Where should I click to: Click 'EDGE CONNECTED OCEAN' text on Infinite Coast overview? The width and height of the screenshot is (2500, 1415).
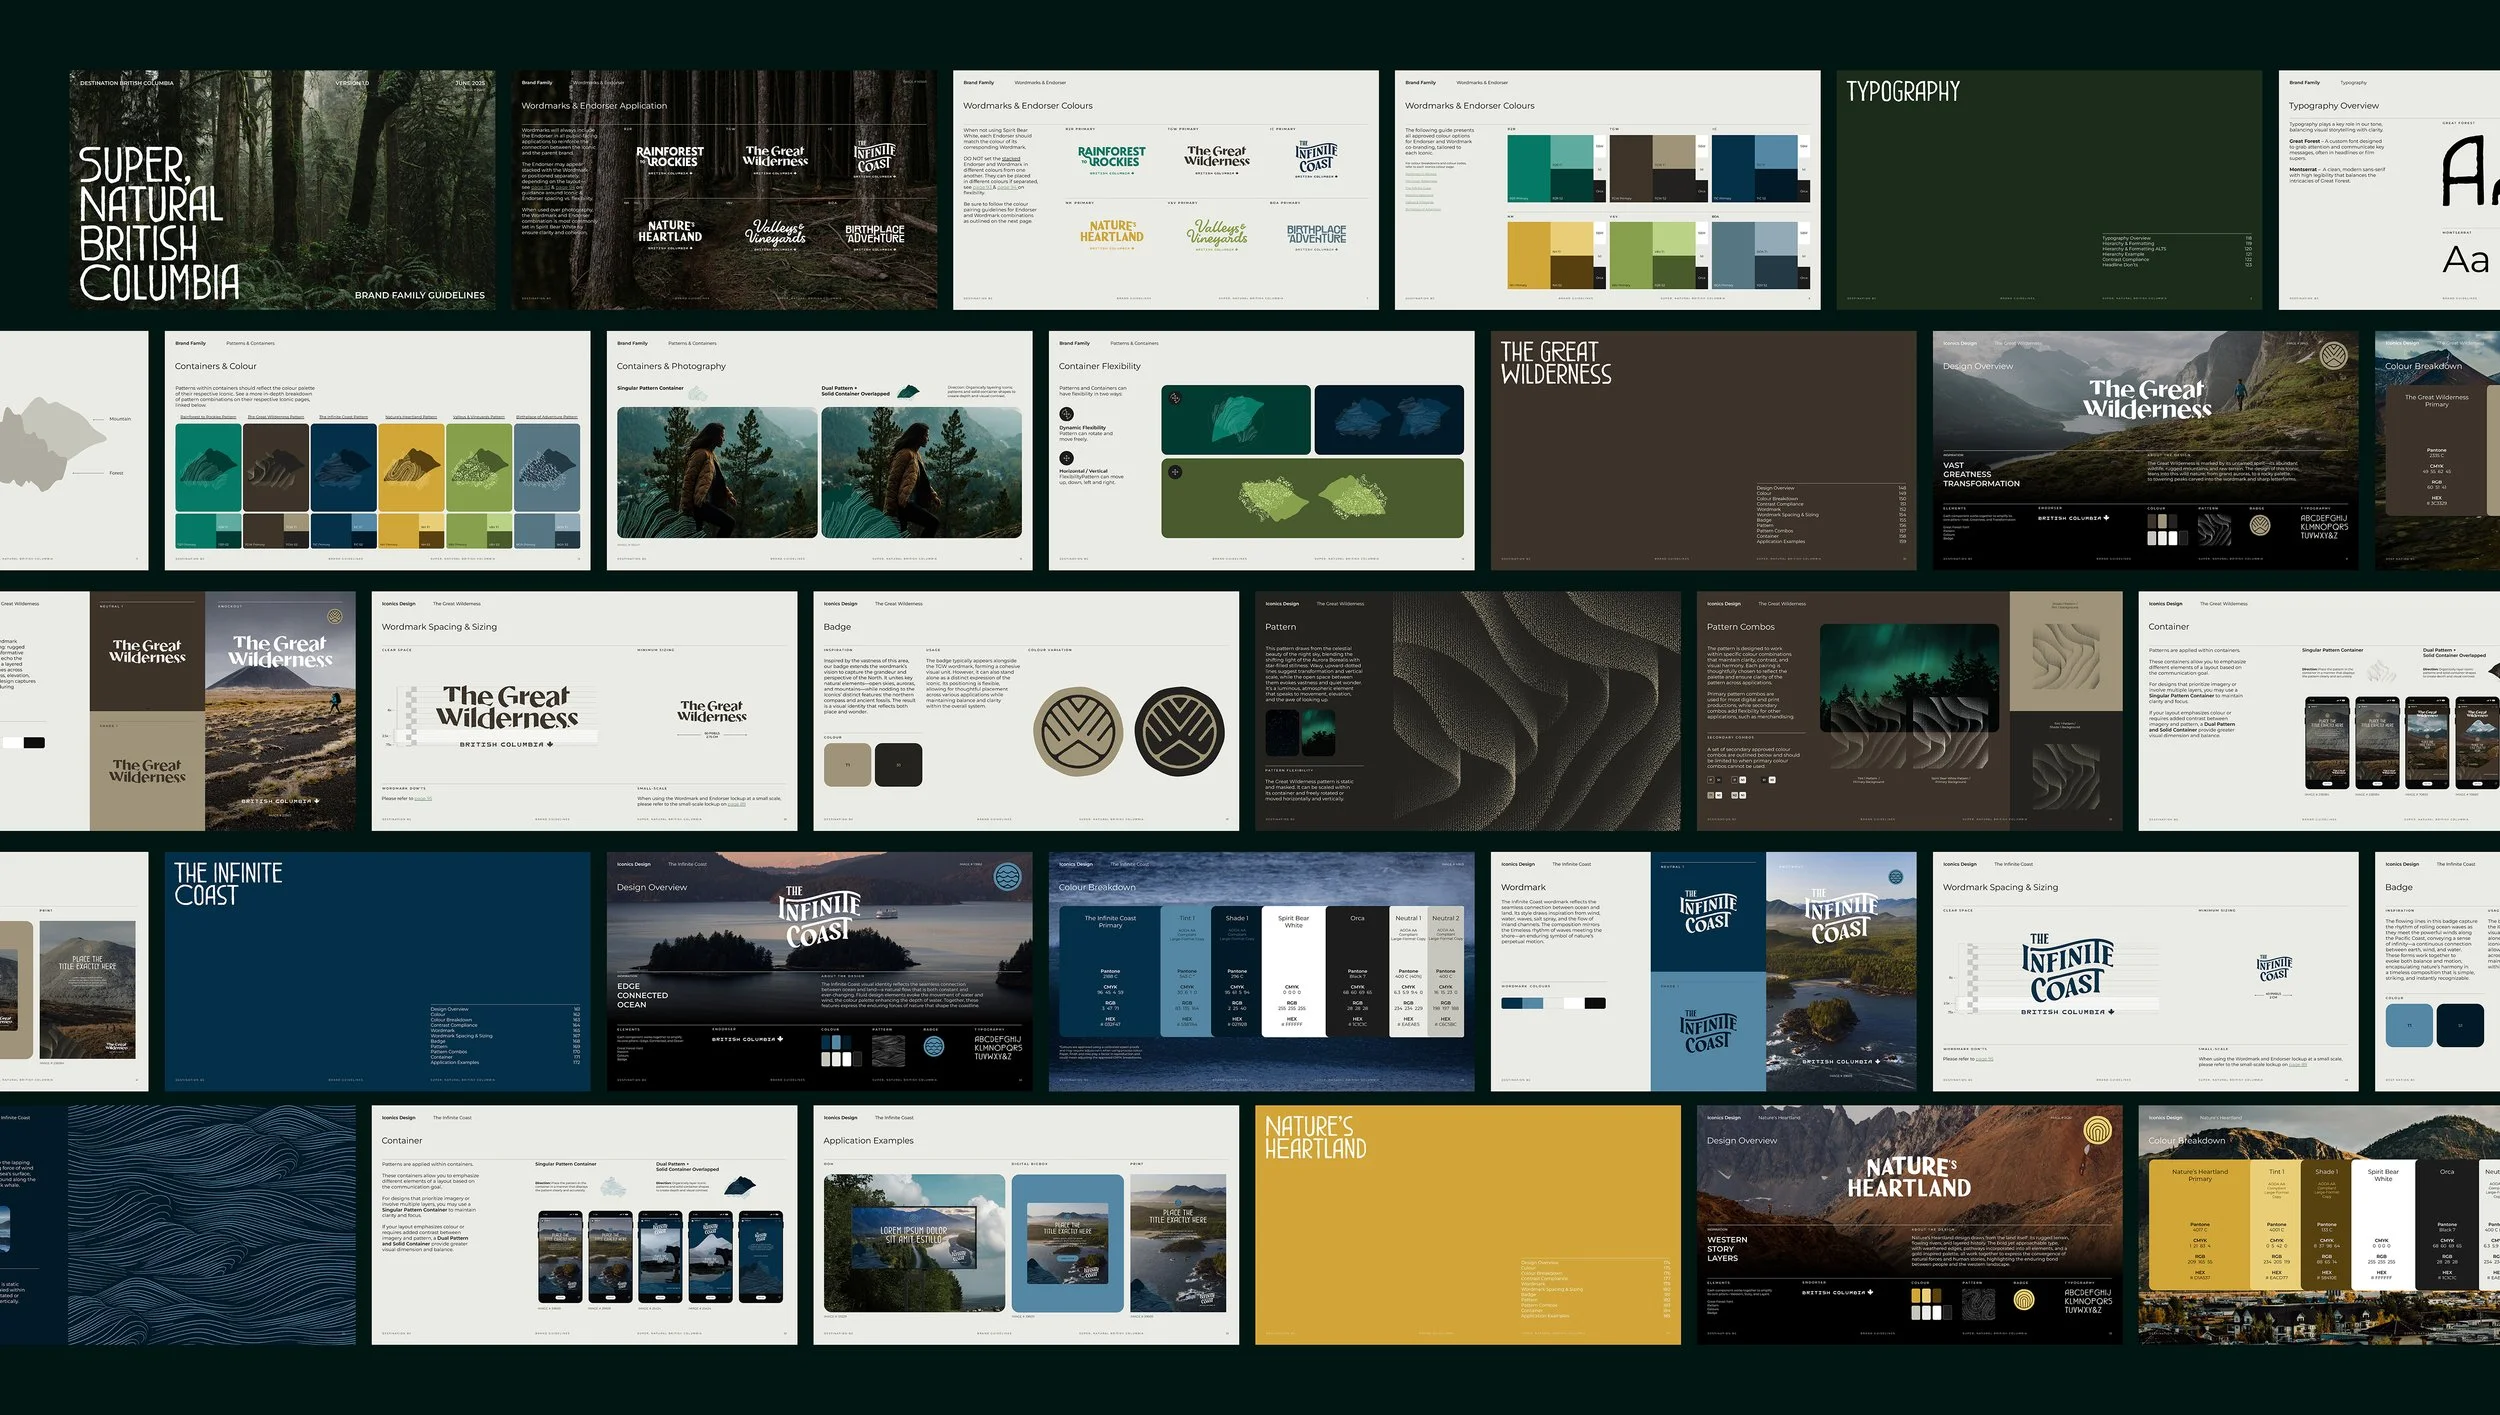(642, 995)
